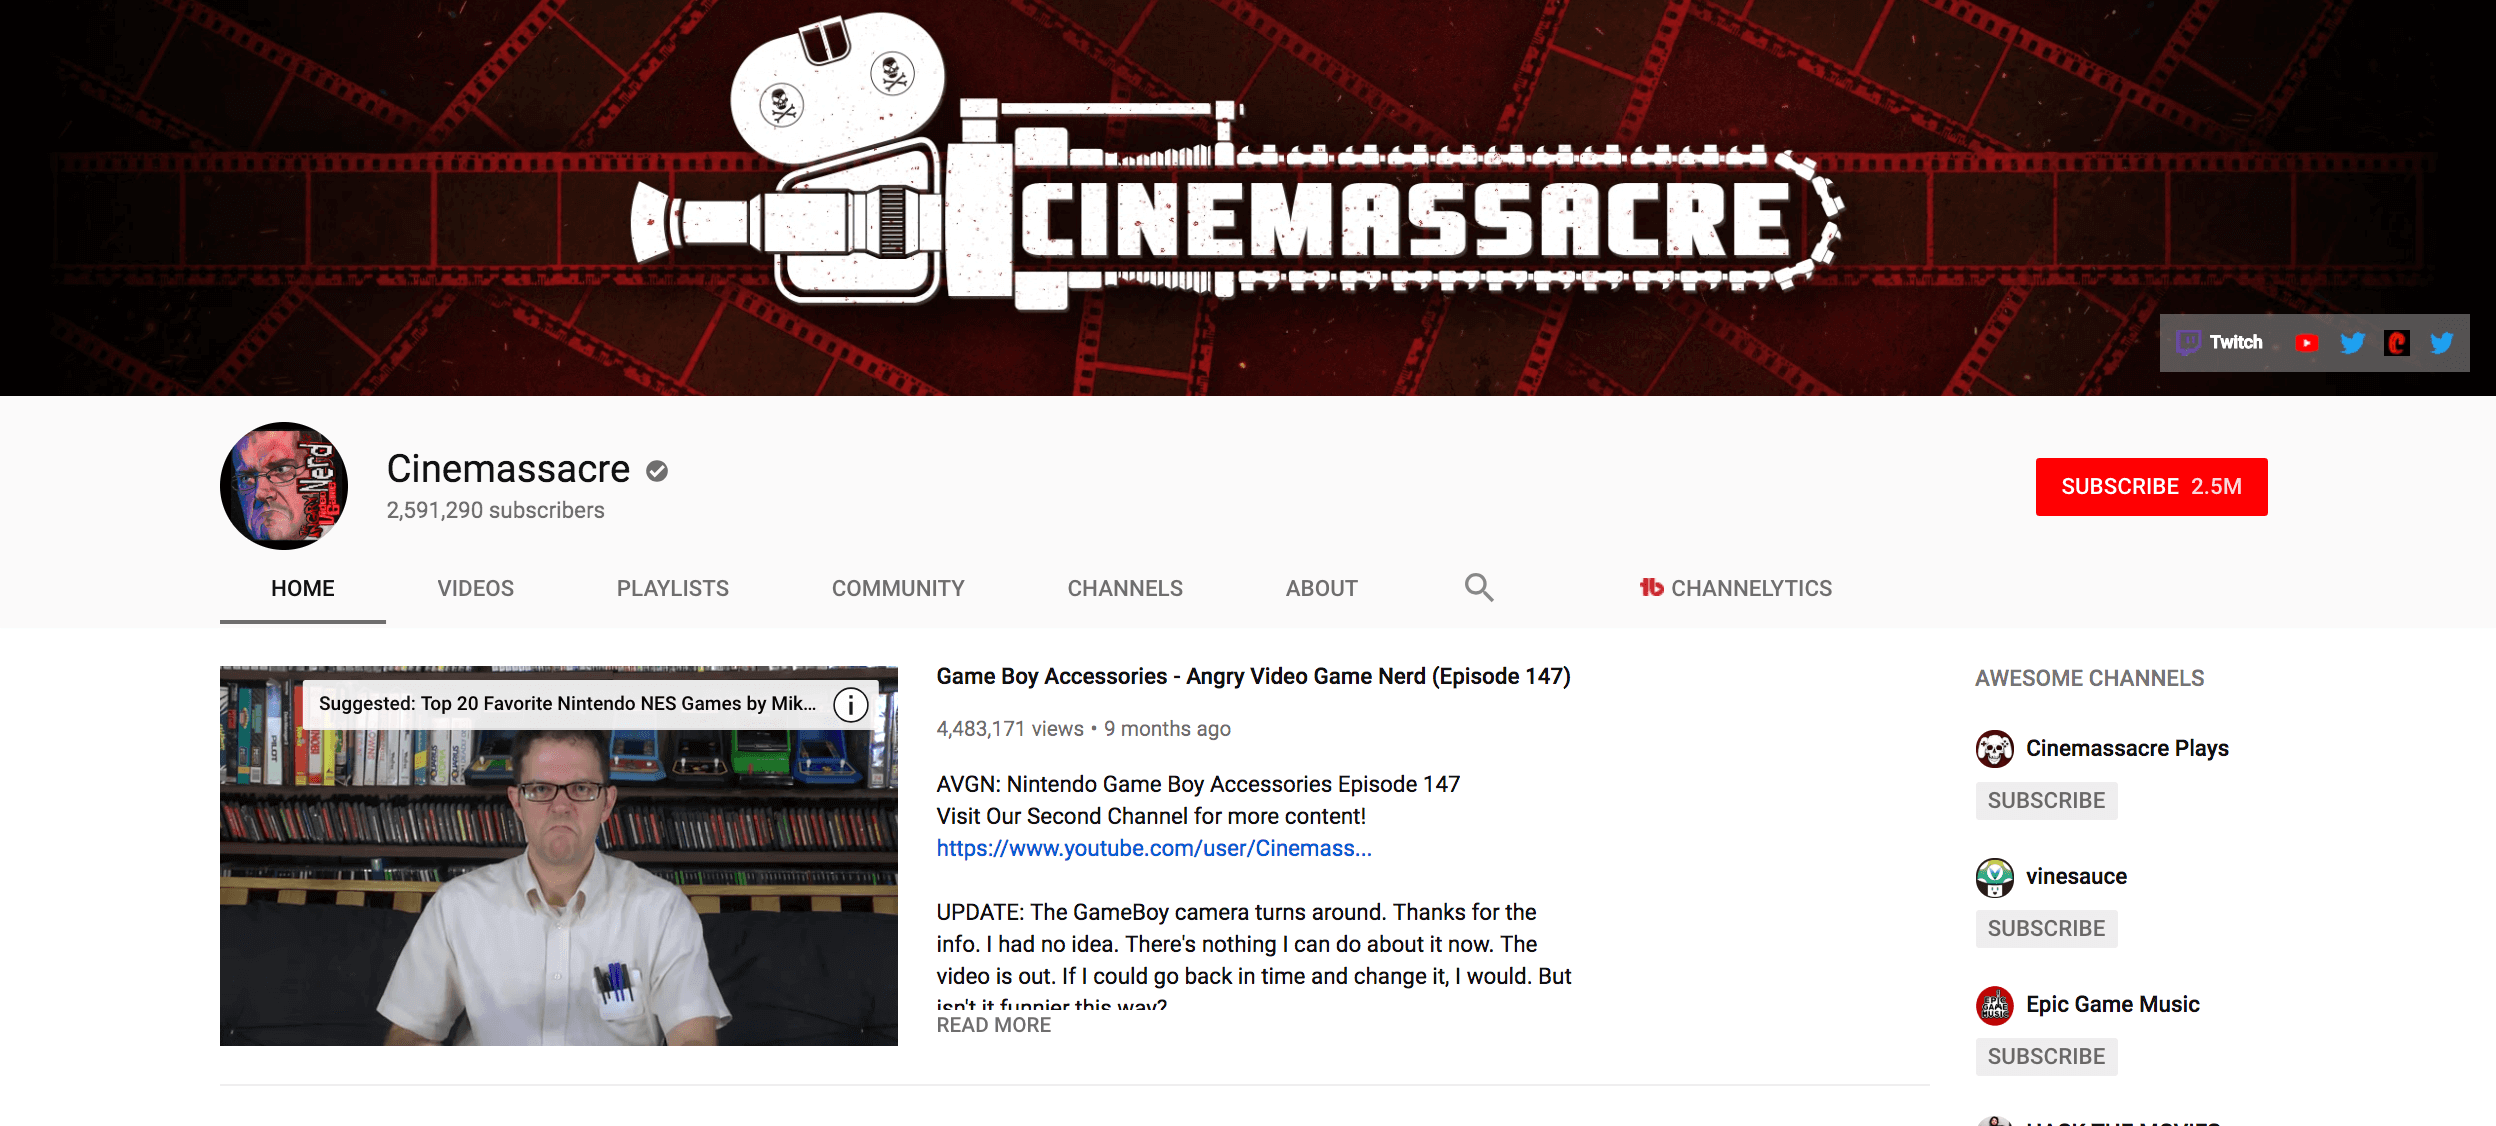Click the Cinemassacre channel name heading
Image resolution: width=2496 pixels, height=1126 pixels.
[508, 469]
